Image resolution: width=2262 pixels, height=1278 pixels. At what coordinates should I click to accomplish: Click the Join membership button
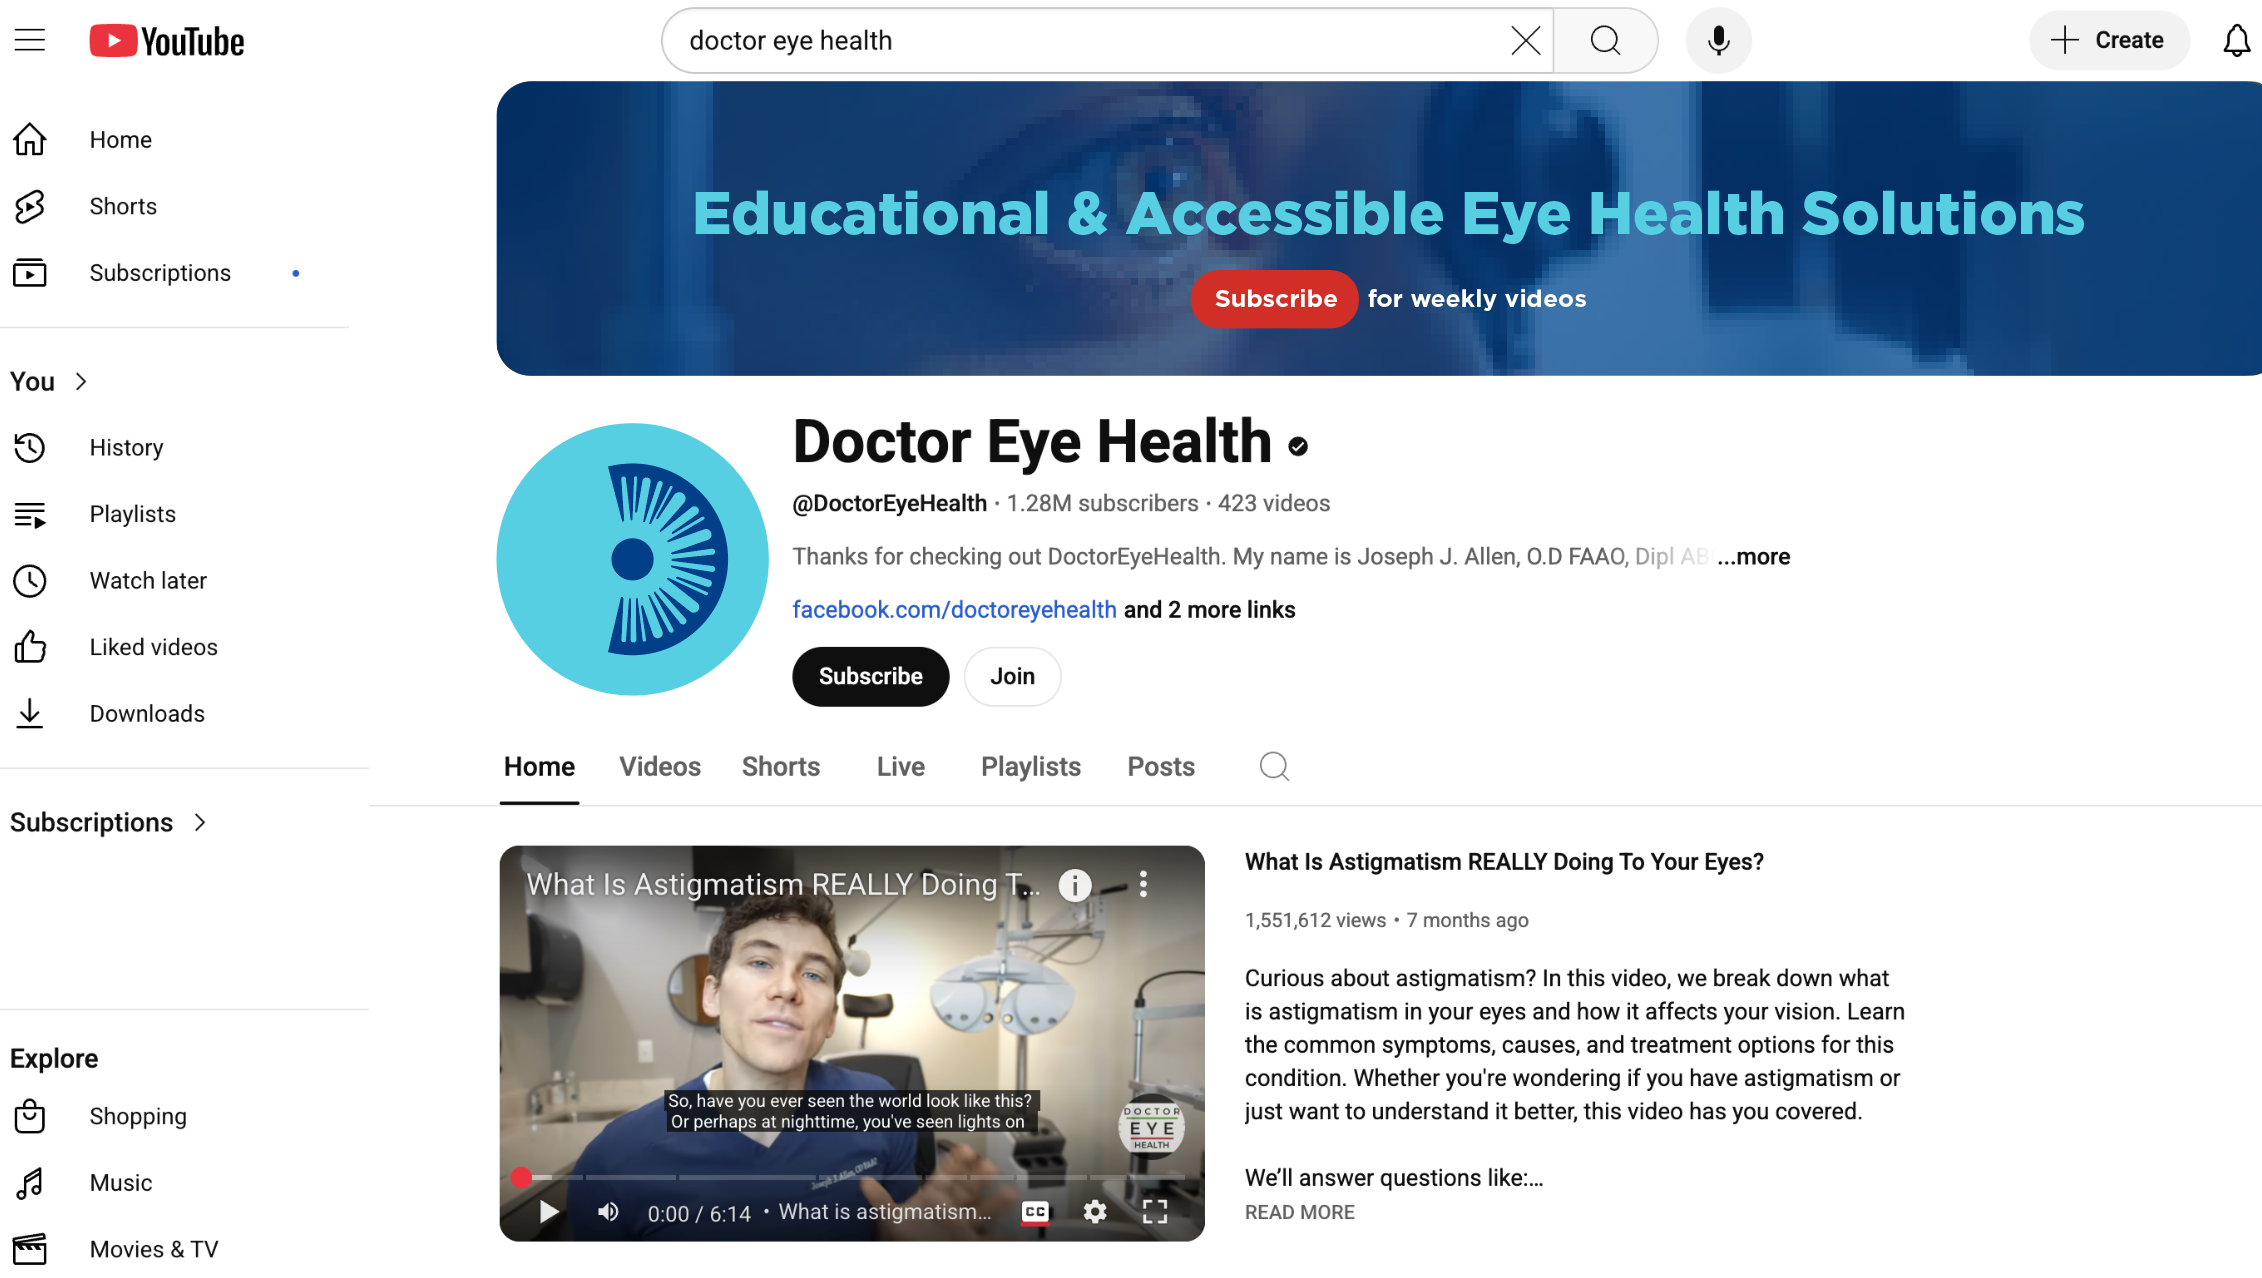(x=1012, y=677)
